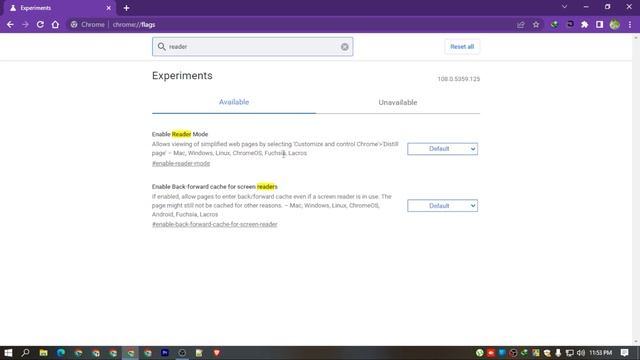640x360 pixels.
Task: Launch Brave browser from taskbar
Action: [217, 353]
